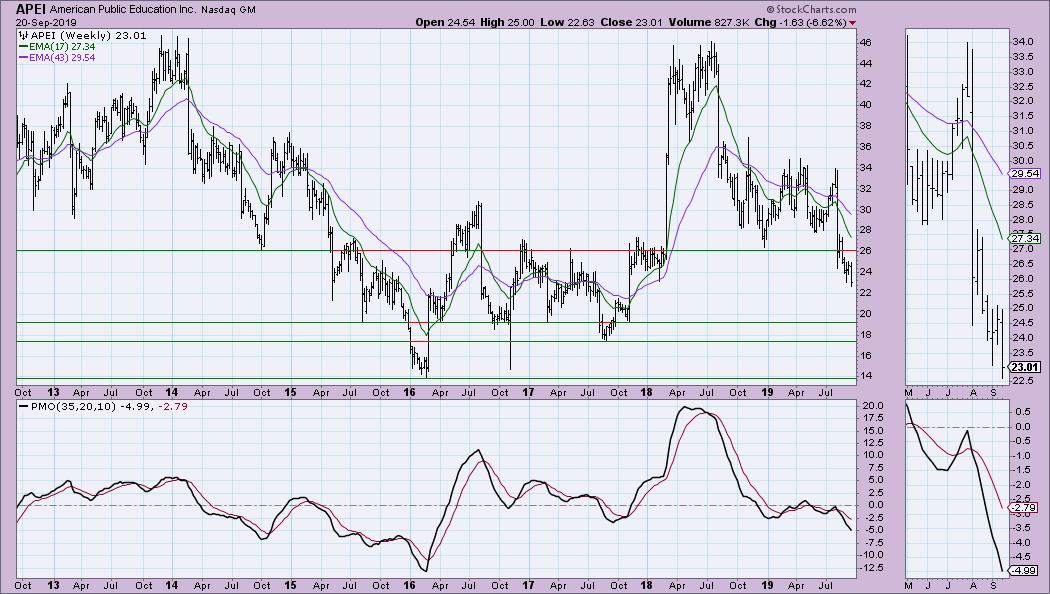Click the purple EMA(43) legend line swatch

(23, 58)
